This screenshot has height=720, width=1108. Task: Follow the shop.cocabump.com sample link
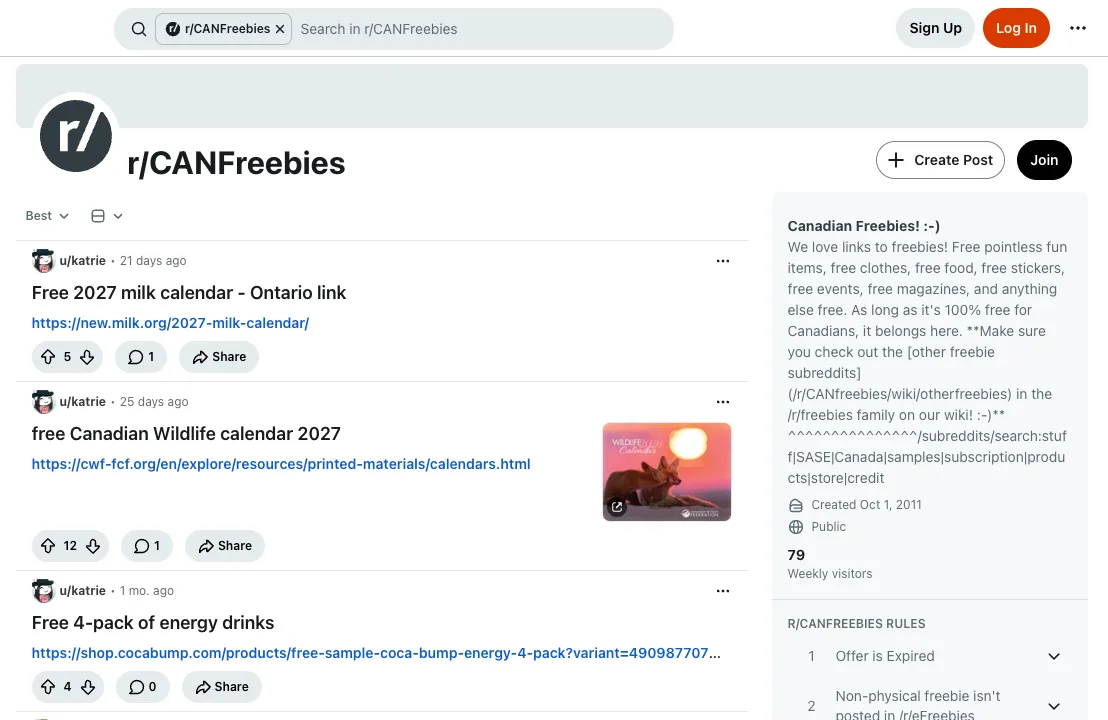click(376, 653)
